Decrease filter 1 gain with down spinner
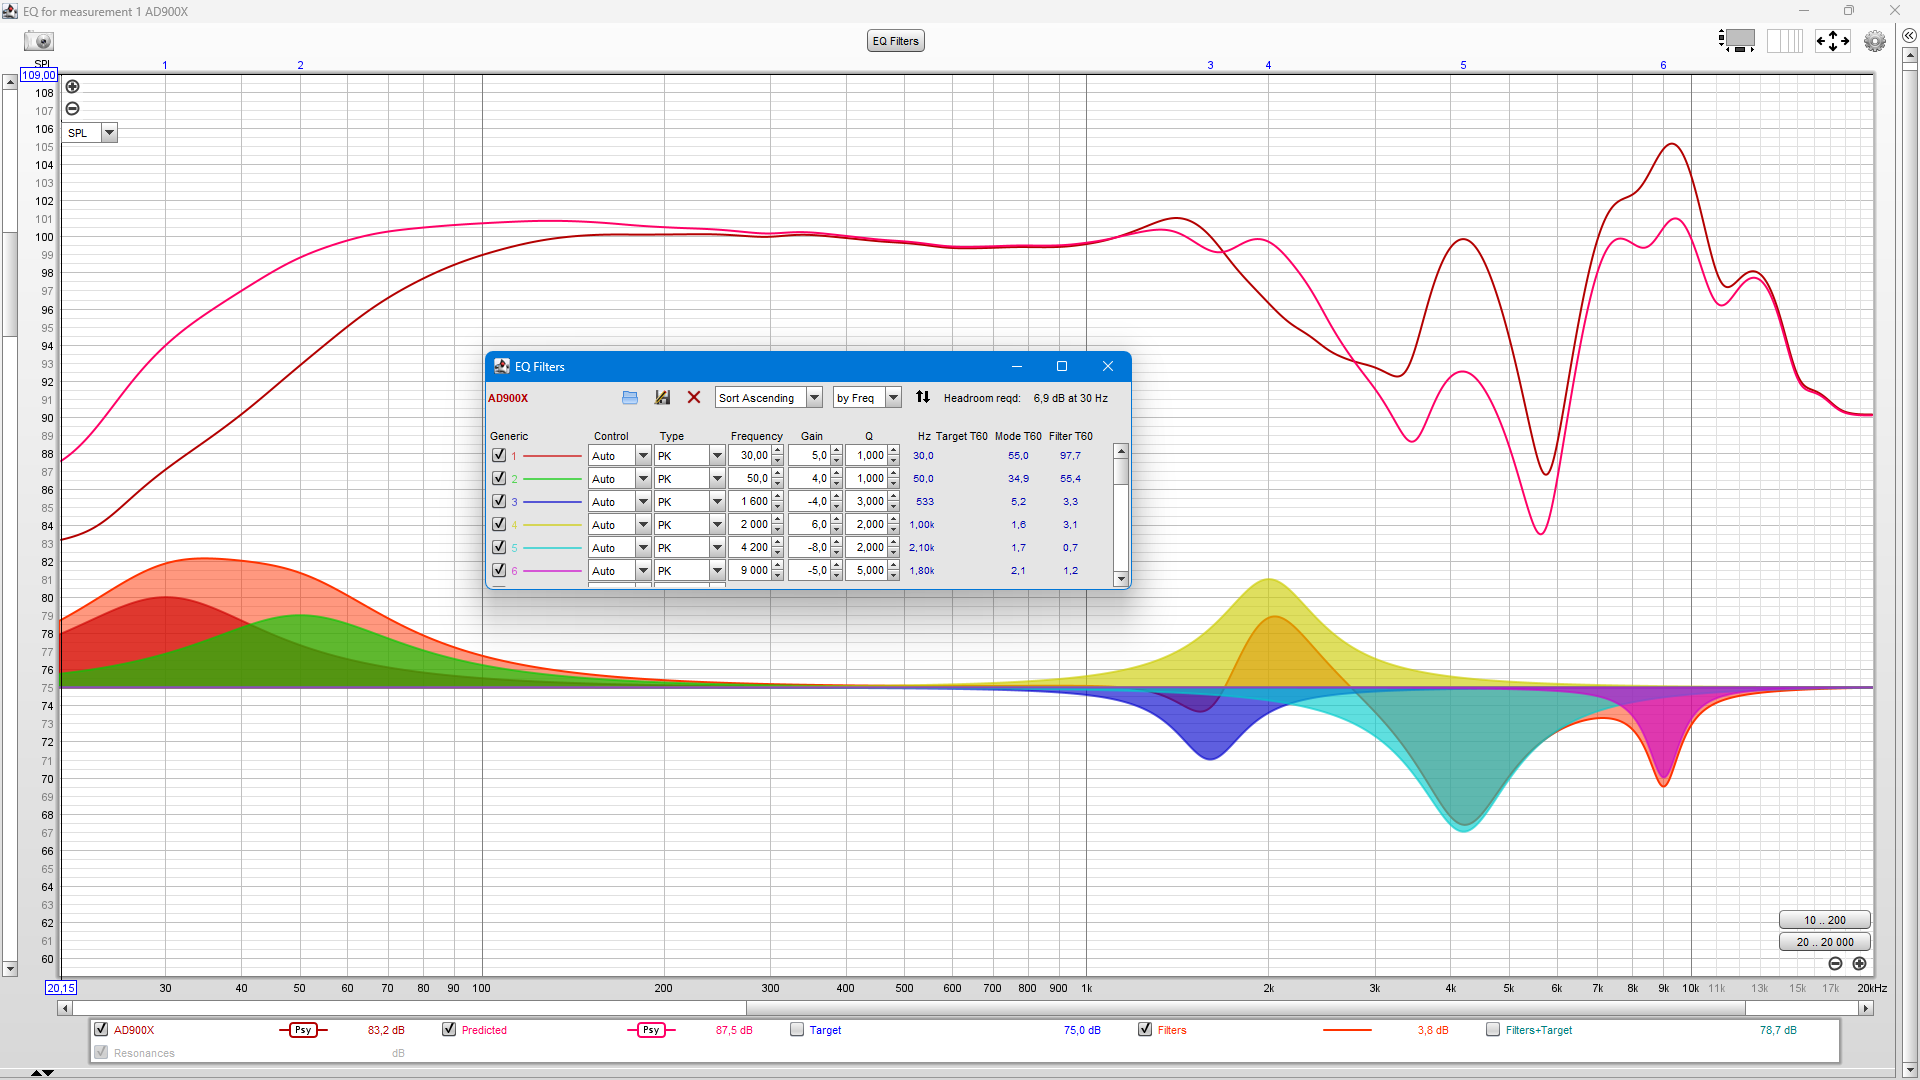The image size is (1920, 1080). pyautogui.click(x=837, y=461)
